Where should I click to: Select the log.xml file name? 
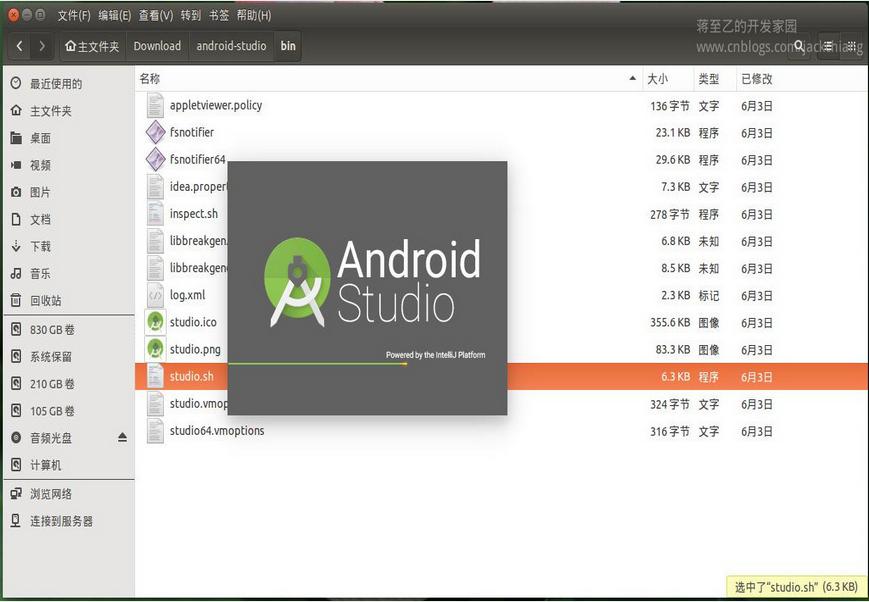187,295
